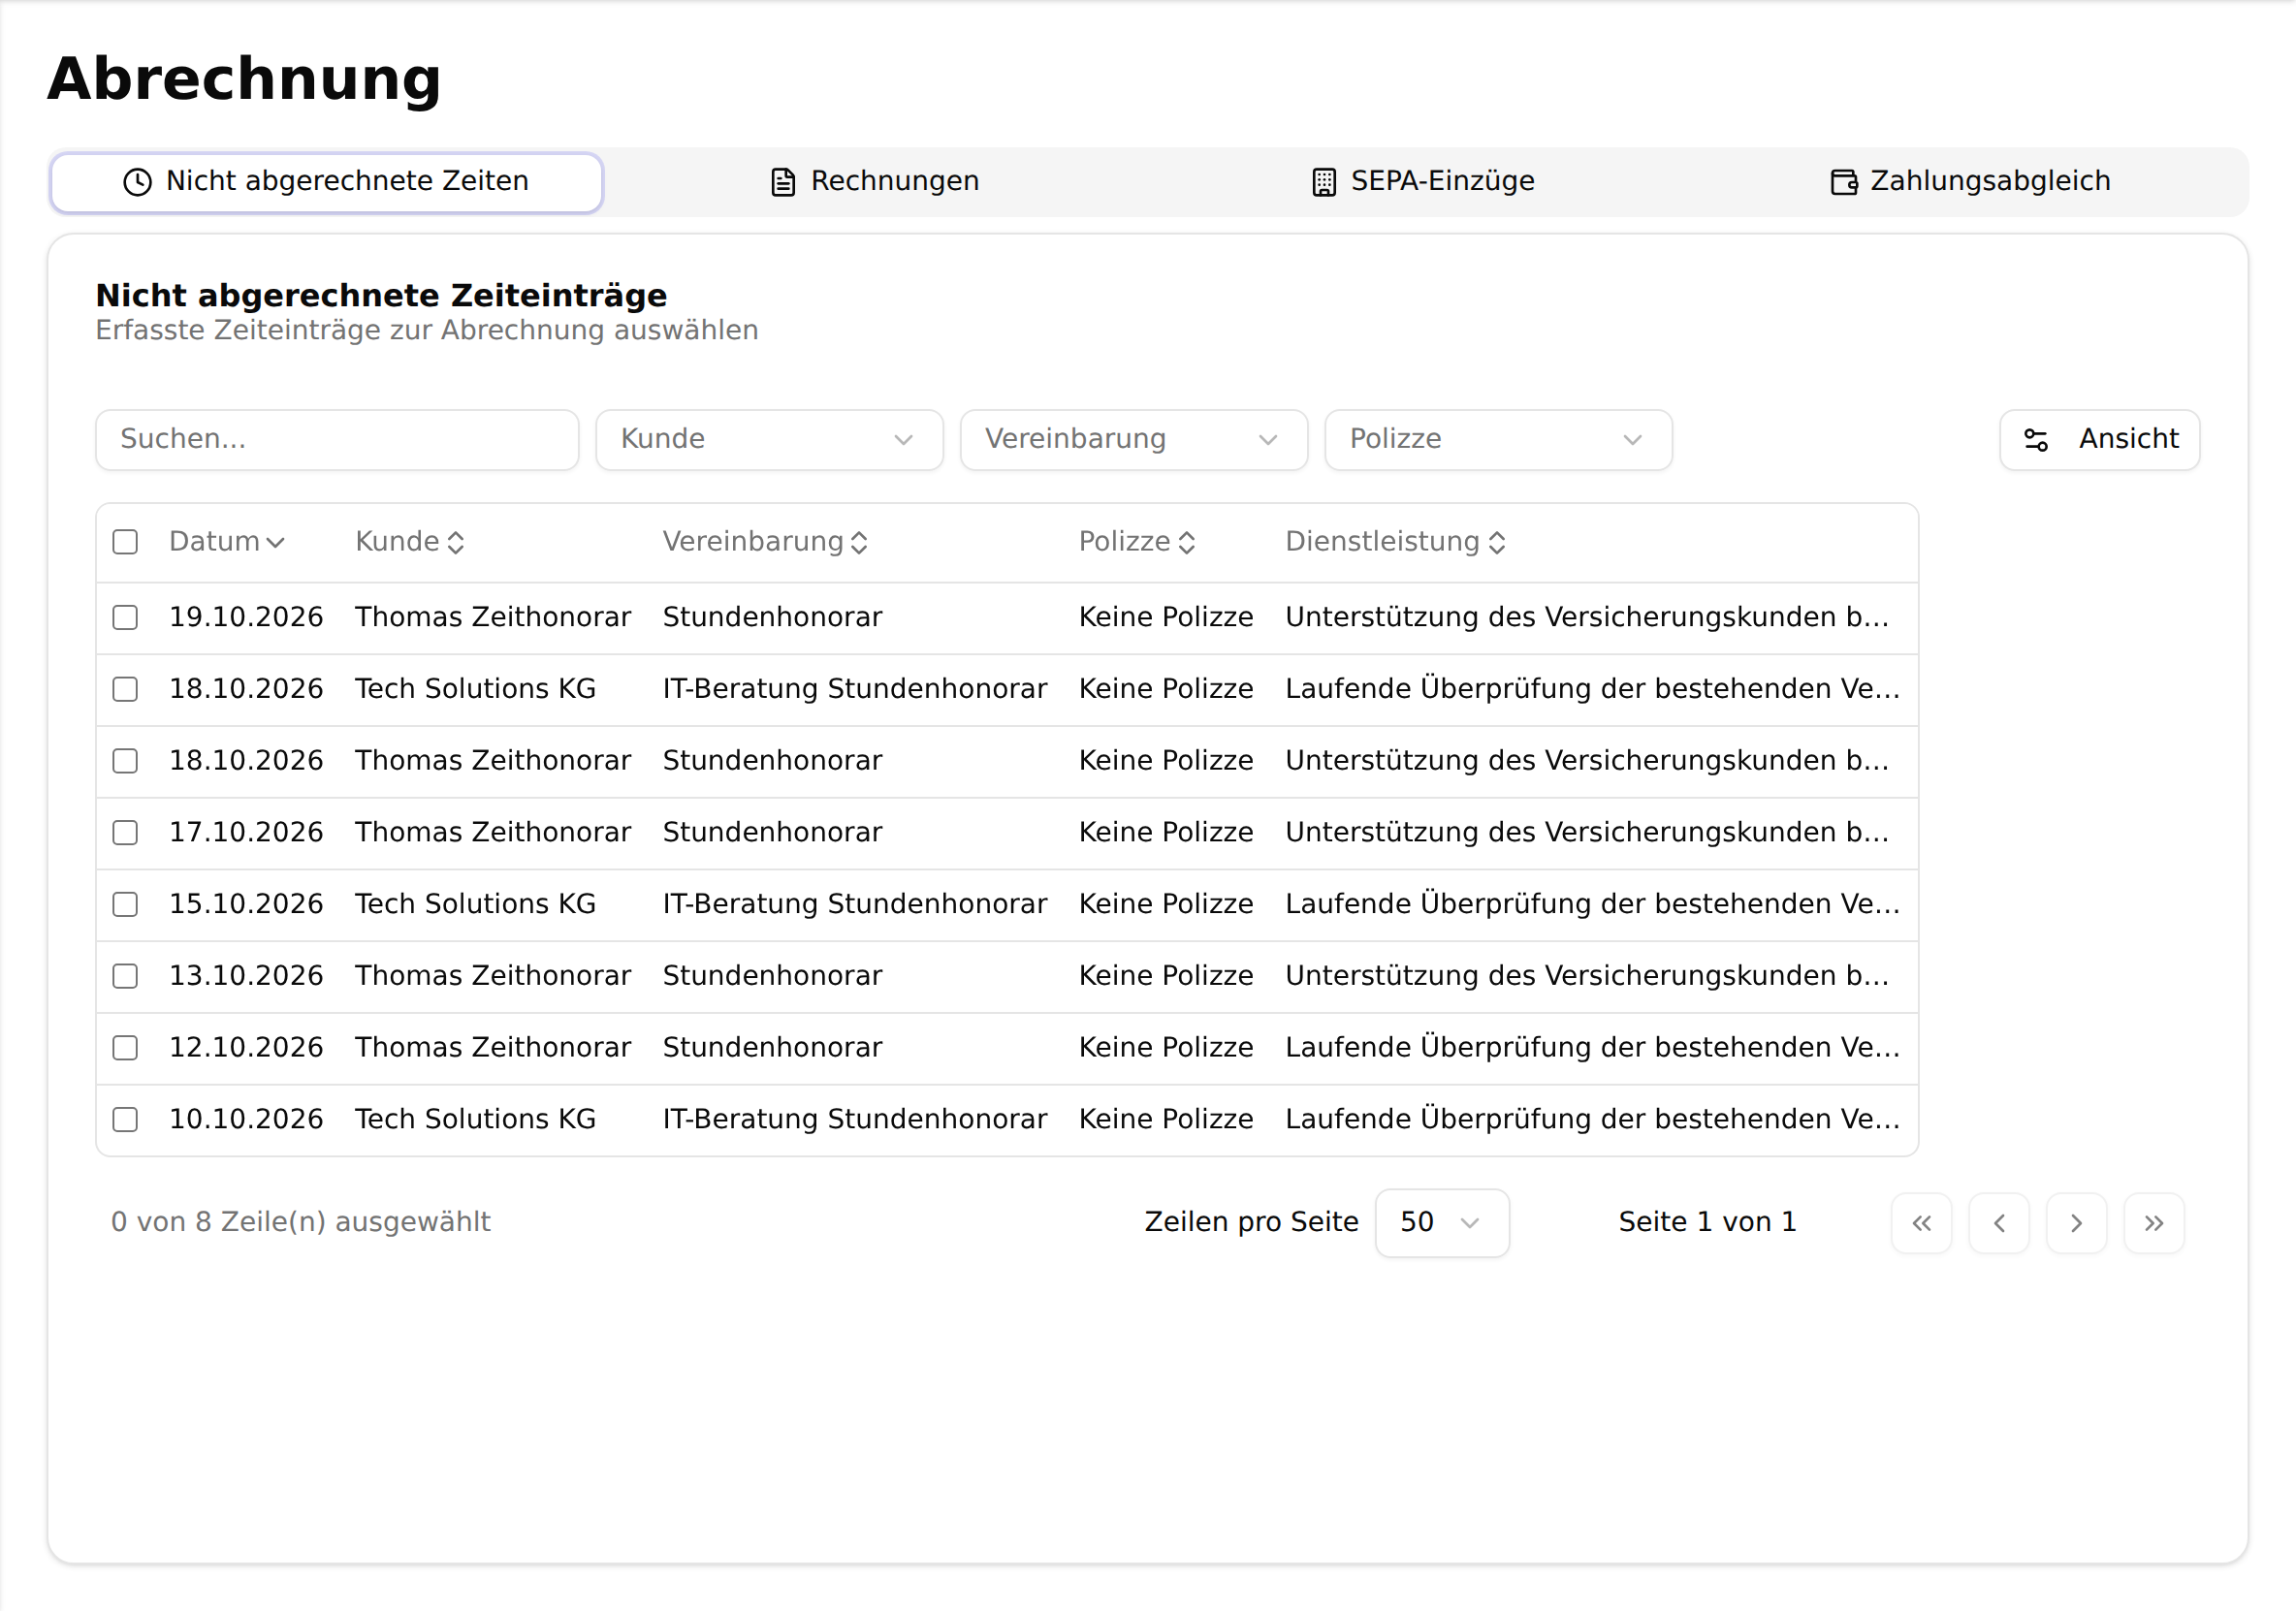Viewport: 2296px width, 1611px height.
Task: Open the Ansicht view options button
Action: 2099,440
